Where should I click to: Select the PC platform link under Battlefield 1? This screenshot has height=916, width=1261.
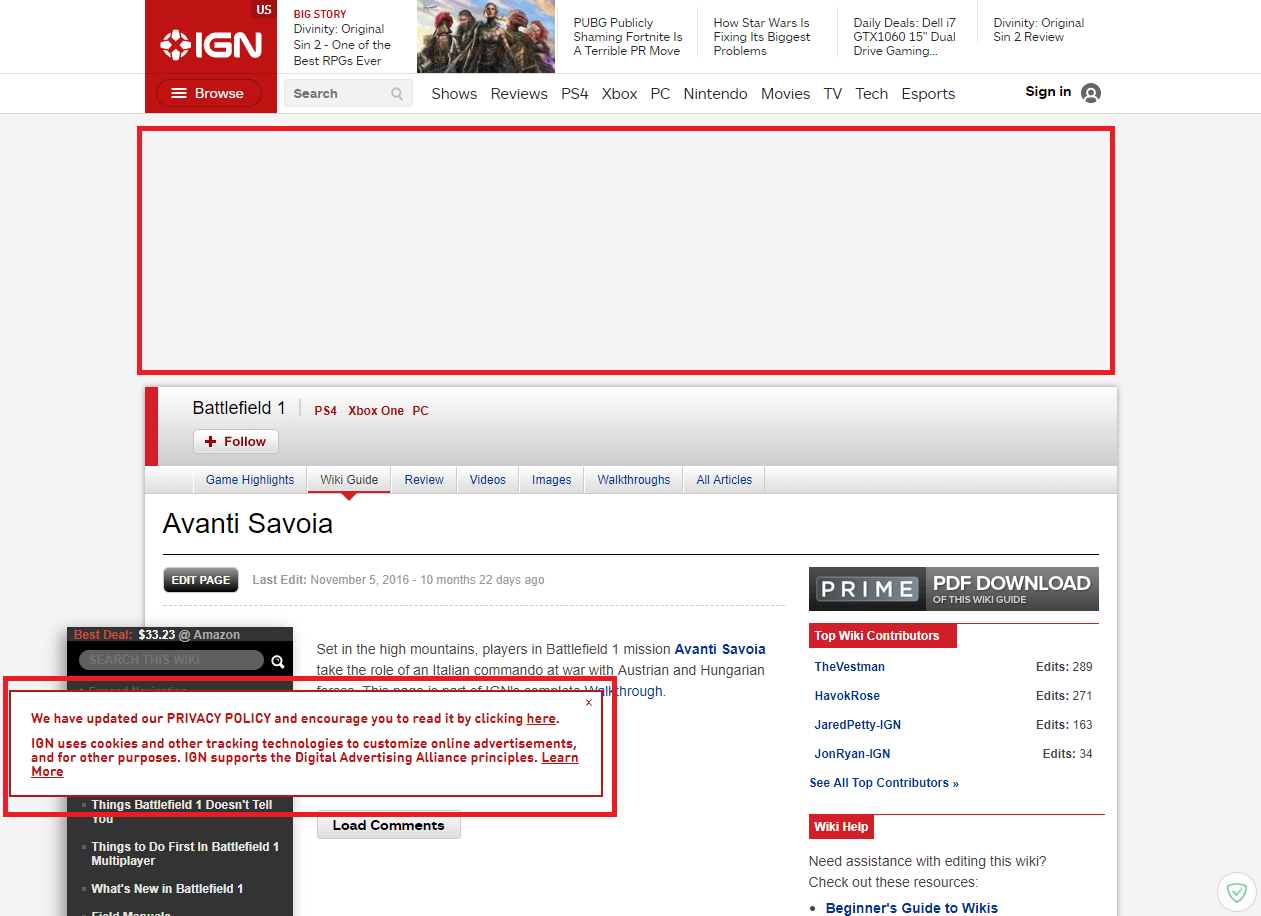pos(420,411)
